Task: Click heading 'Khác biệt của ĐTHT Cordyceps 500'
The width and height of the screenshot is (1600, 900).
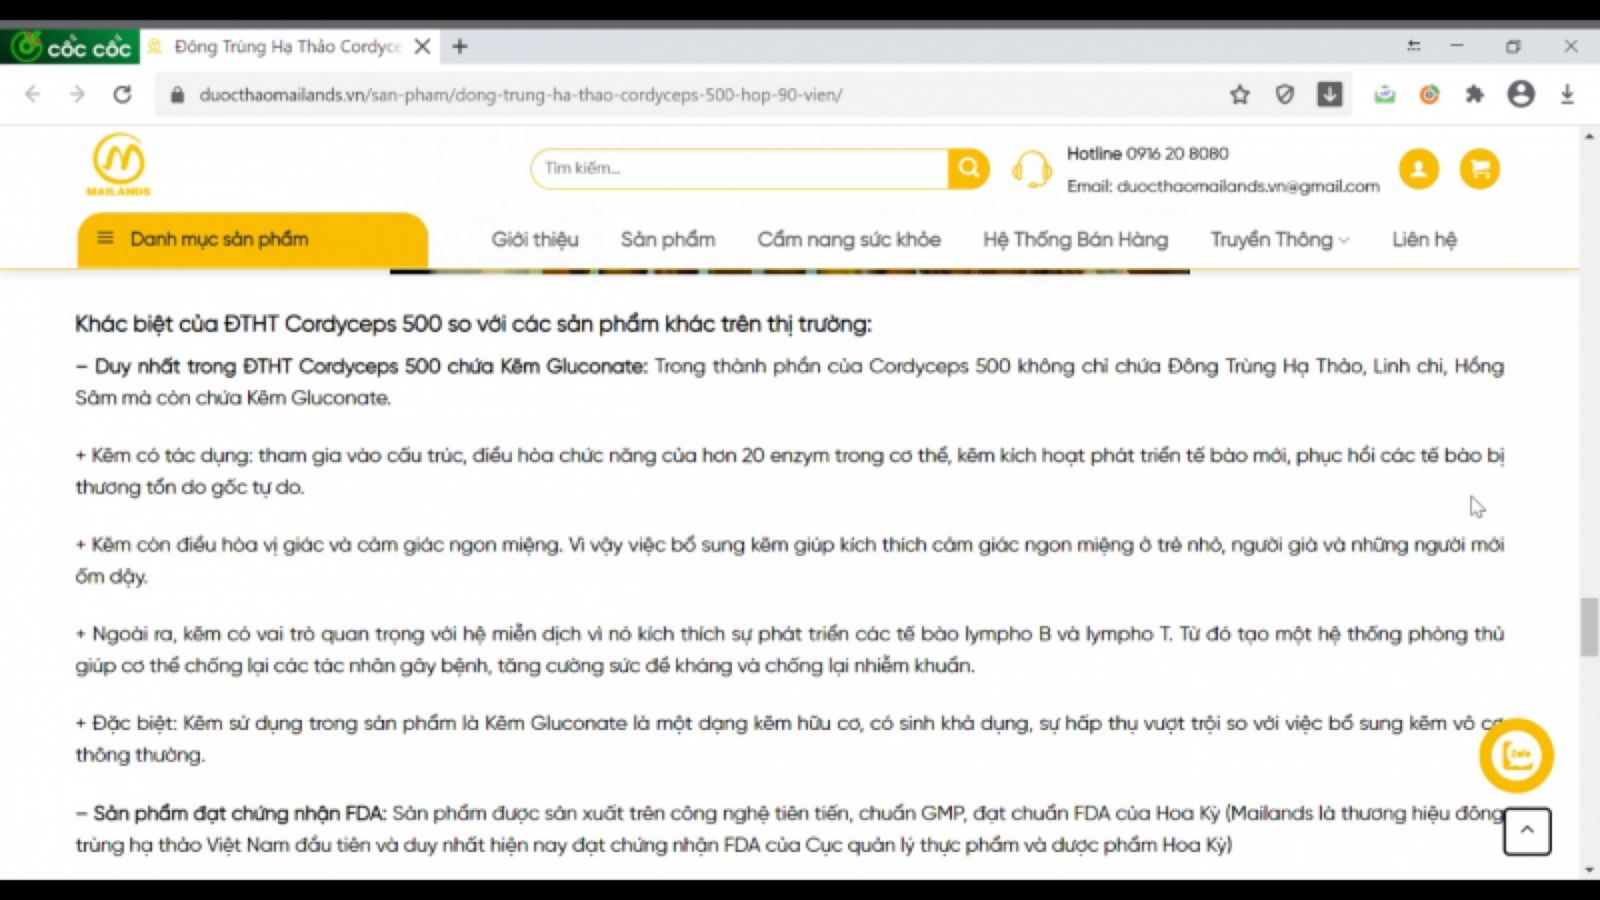Action: coord(473,324)
